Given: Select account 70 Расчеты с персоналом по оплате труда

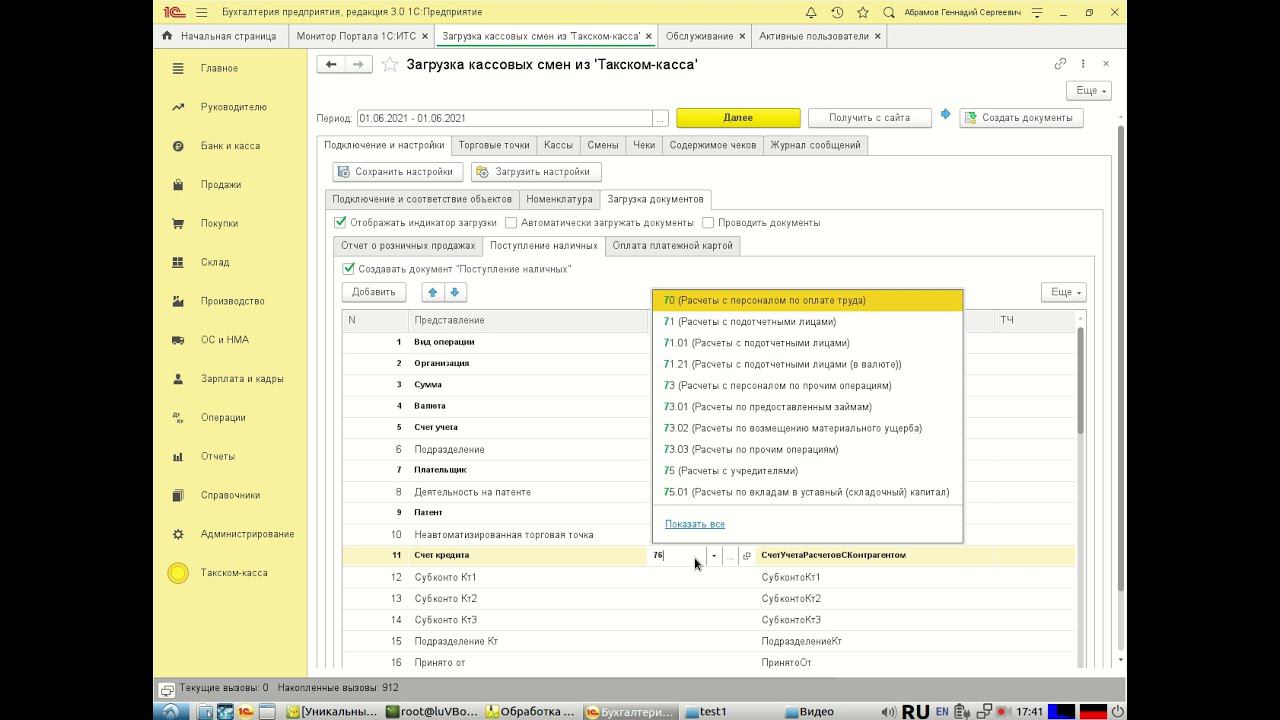Looking at the screenshot, I should click(807, 300).
